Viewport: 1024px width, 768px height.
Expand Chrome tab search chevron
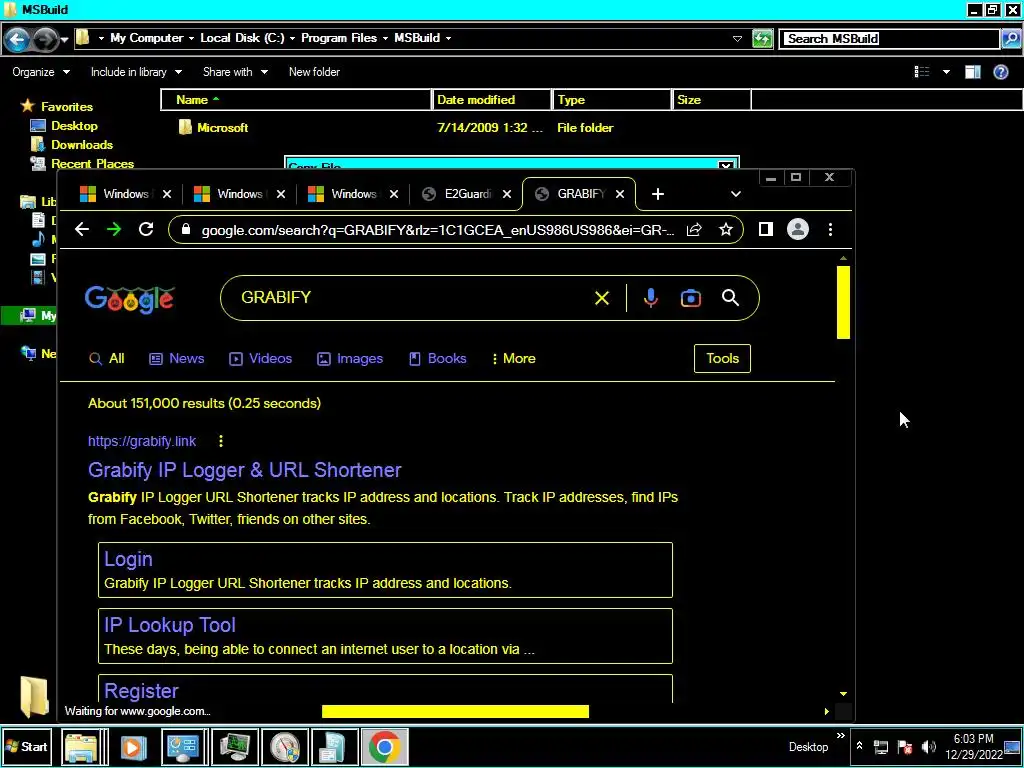point(735,194)
